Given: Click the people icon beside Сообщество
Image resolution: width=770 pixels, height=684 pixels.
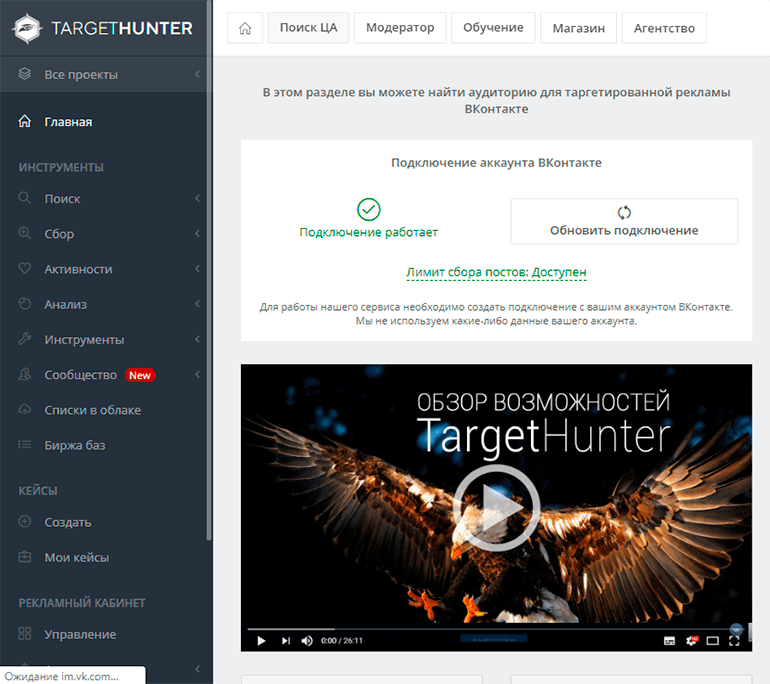Looking at the screenshot, I should [x=25, y=374].
